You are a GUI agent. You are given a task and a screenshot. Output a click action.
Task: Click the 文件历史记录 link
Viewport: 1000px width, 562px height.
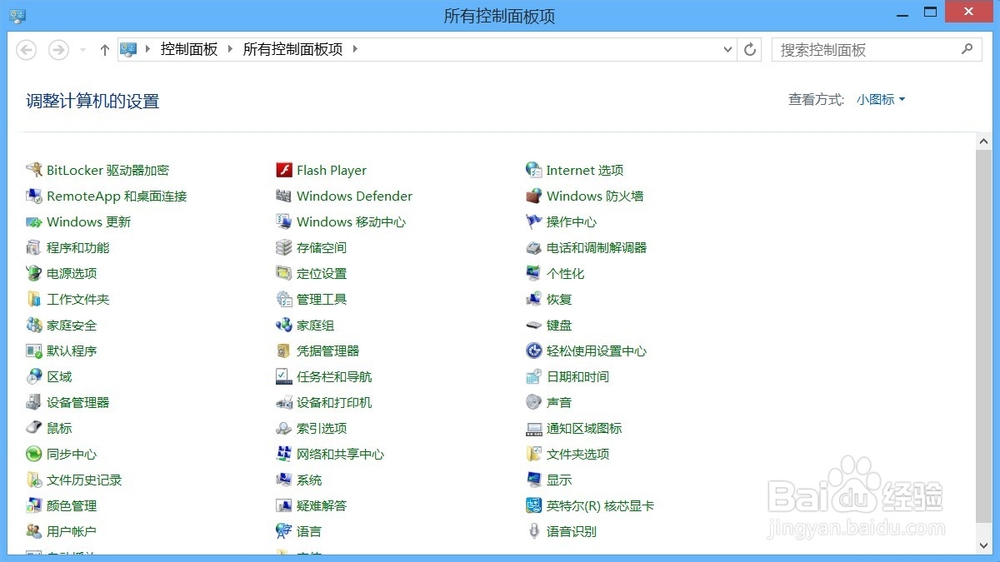point(84,480)
